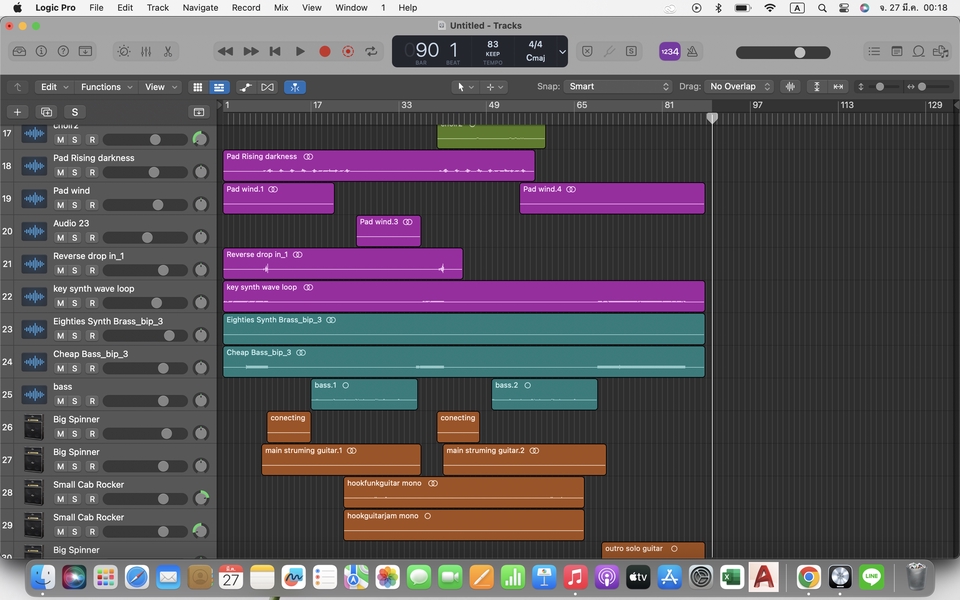Open the Library panel icon
The image size is (960, 600).
(19, 51)
